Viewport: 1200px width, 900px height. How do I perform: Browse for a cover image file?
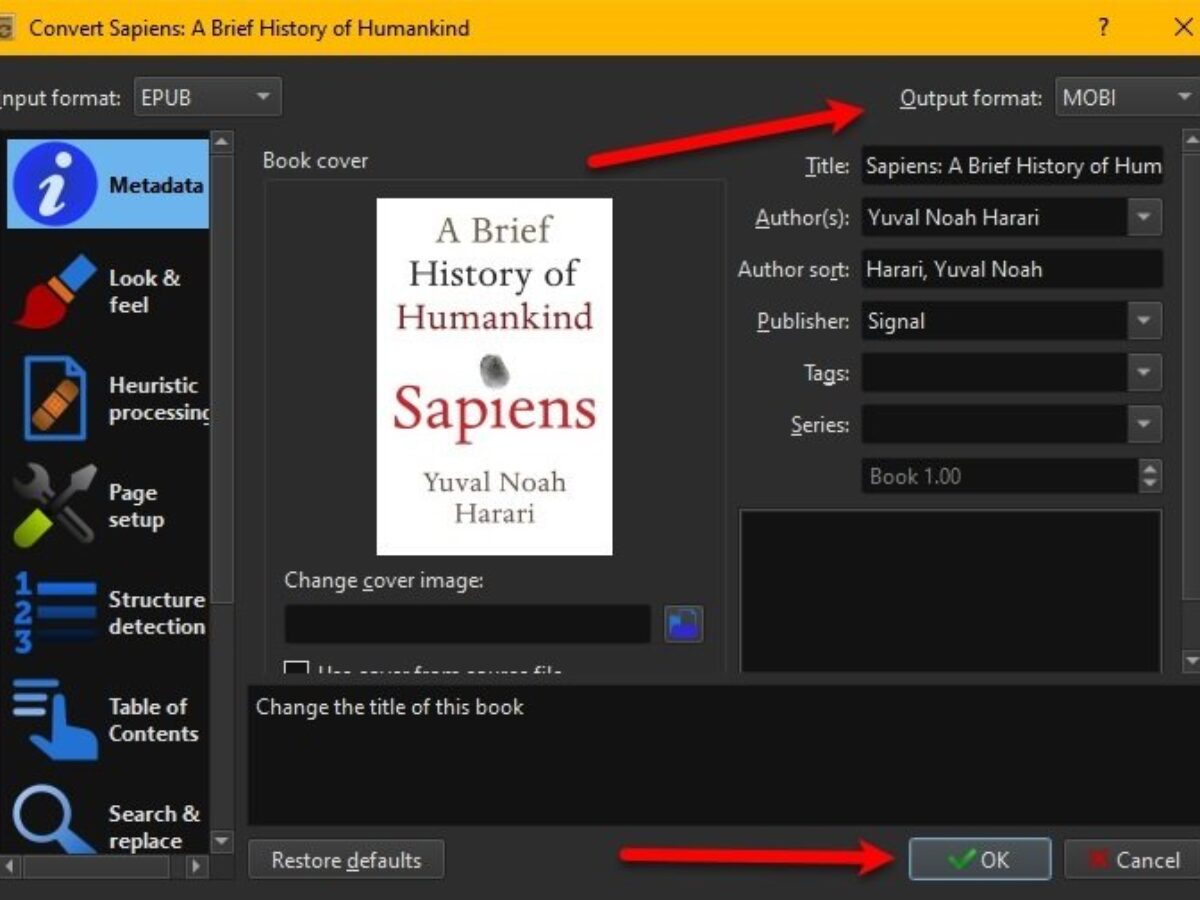[x=684, y=624]
